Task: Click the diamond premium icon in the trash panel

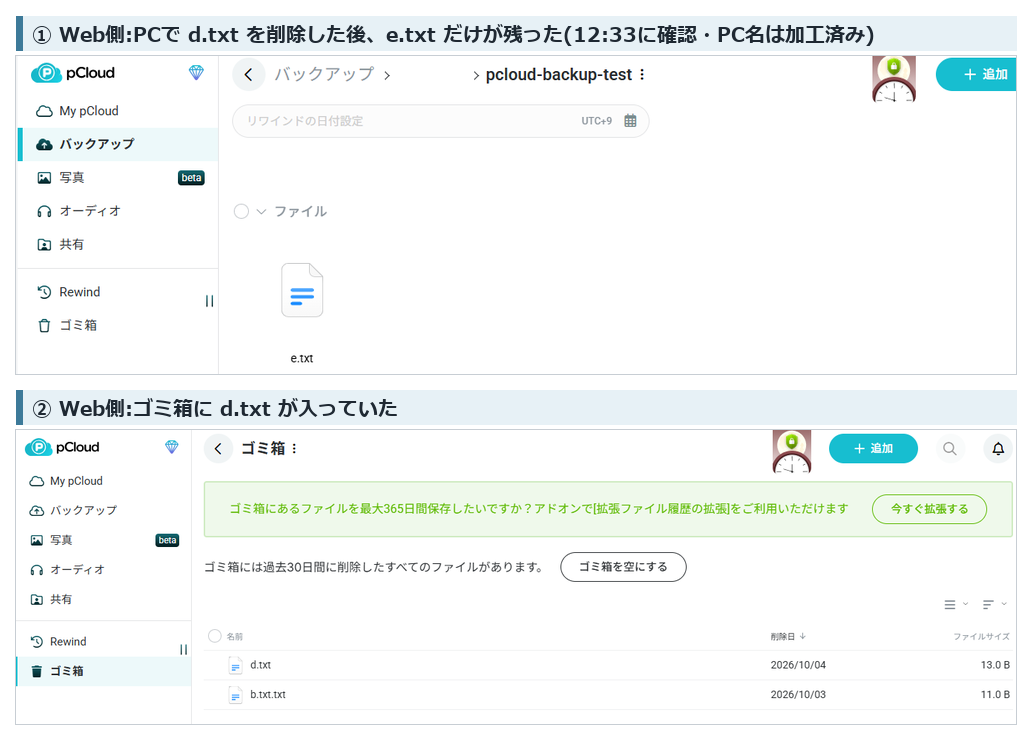Action: [x=172, y=447]
